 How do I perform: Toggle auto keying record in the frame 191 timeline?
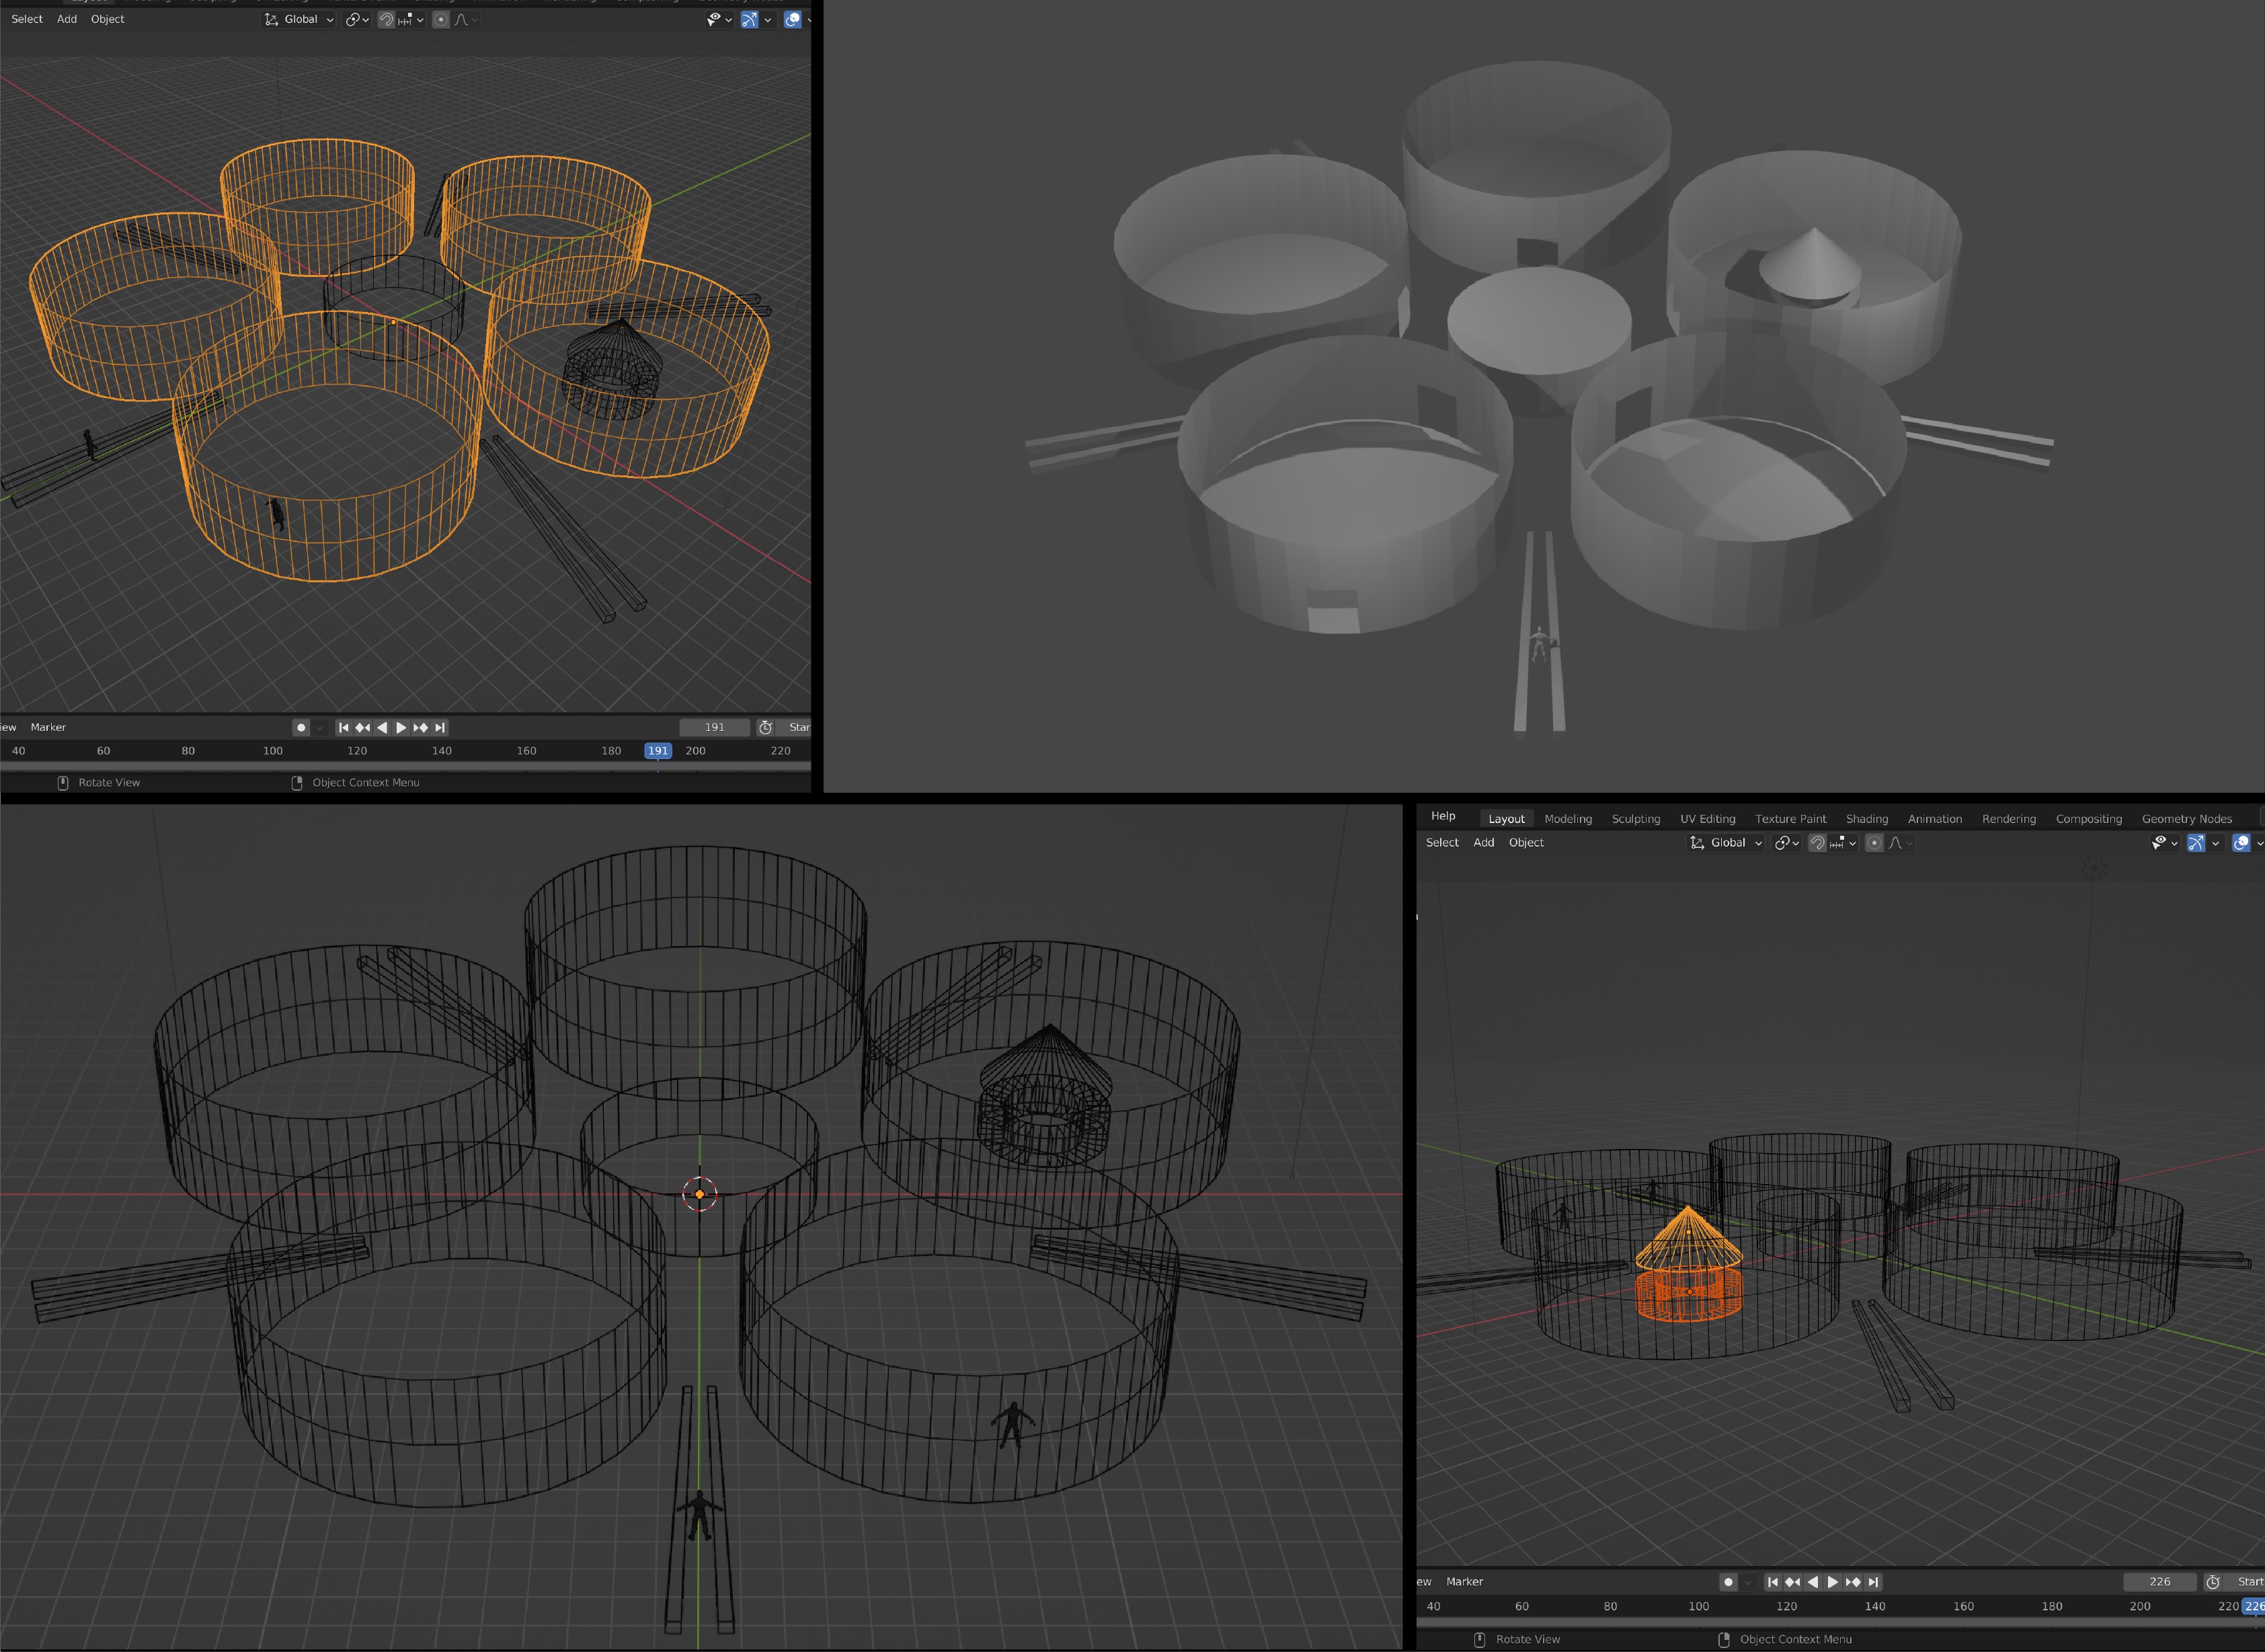tap(301, 727)
